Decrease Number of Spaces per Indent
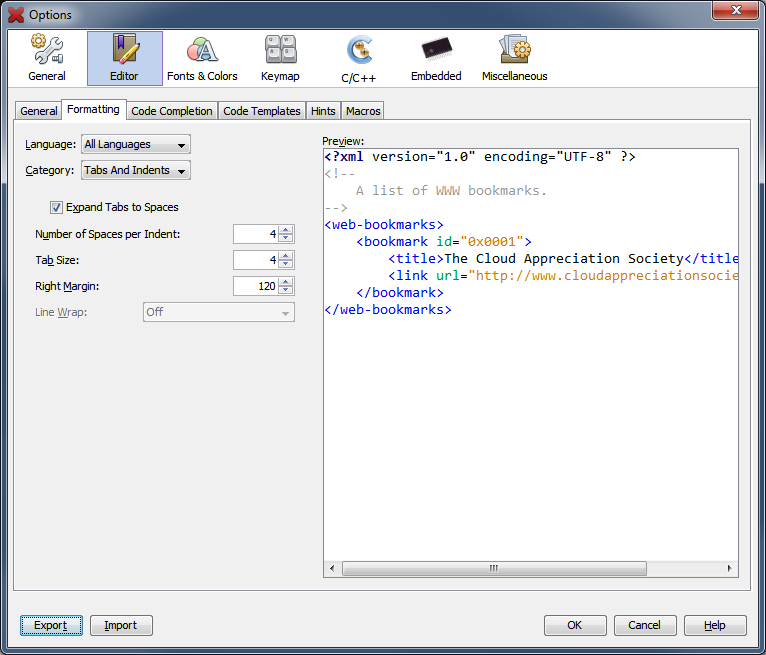 coord(286,238)
